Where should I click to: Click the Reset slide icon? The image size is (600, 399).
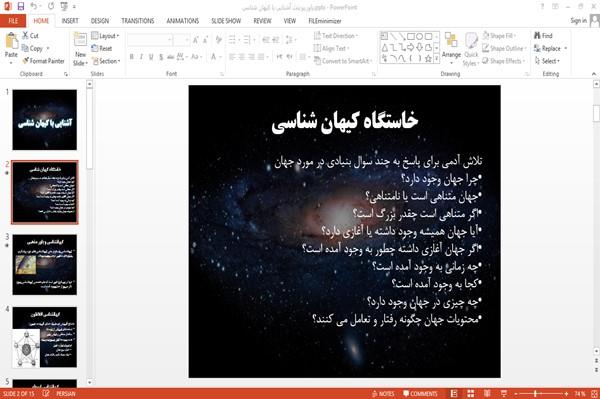coord(95,48)
